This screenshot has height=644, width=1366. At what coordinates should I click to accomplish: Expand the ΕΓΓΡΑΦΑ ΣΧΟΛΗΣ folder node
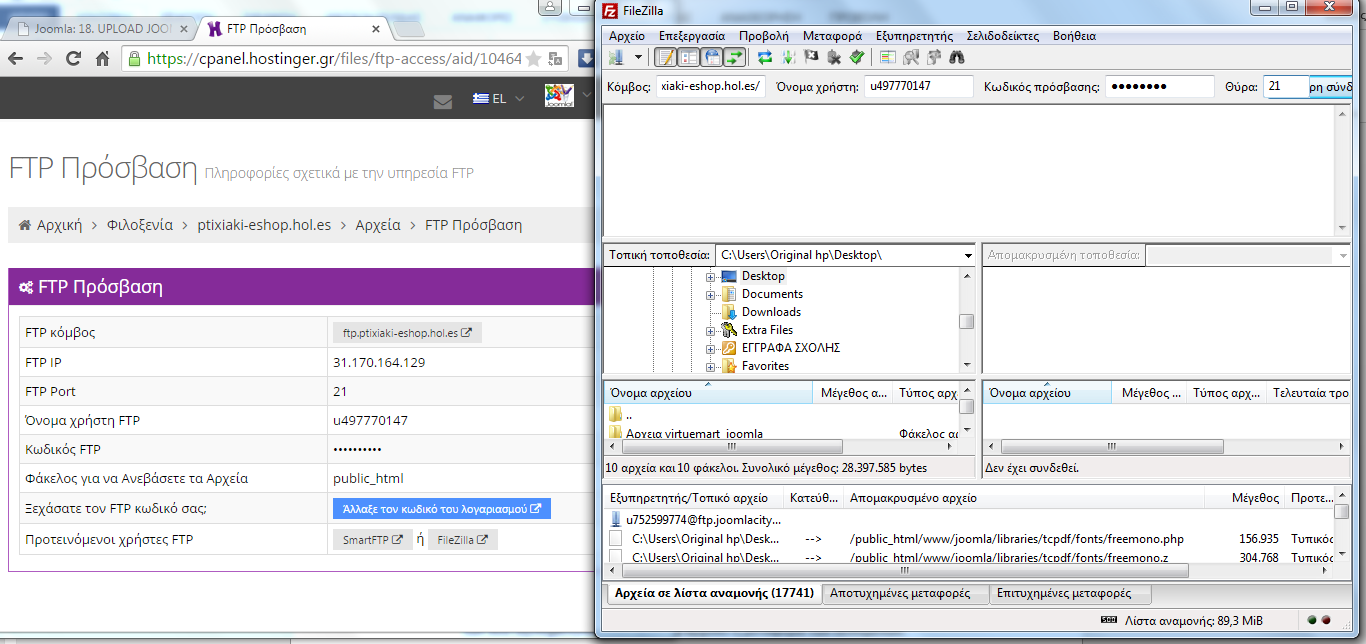click(711, 348)
